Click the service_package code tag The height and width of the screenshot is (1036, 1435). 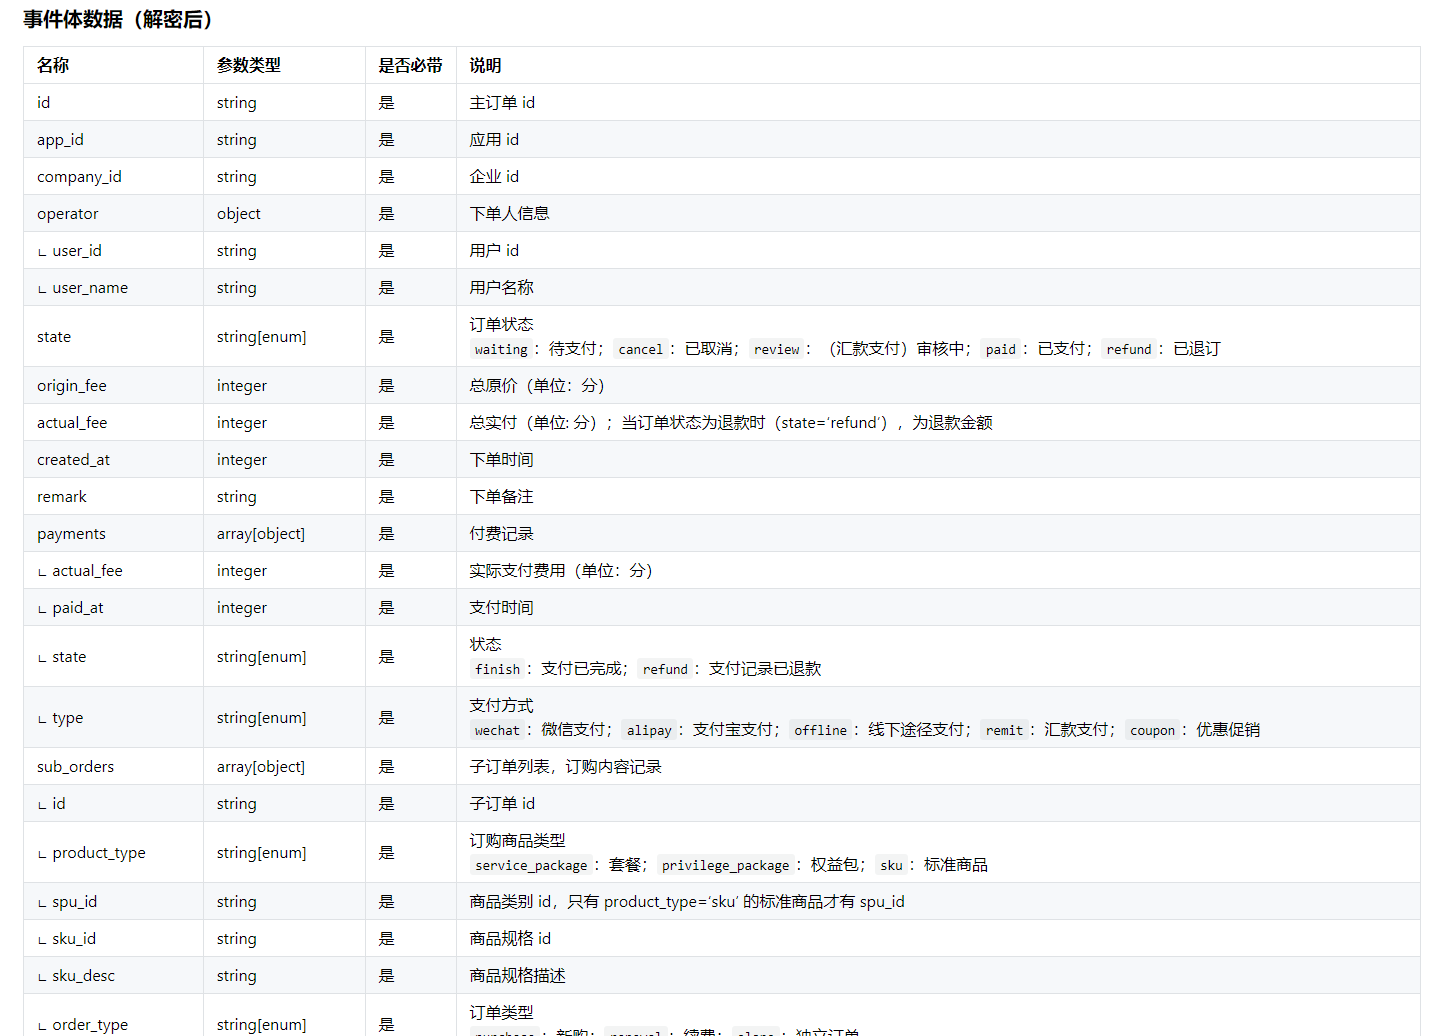pos(531,866)
